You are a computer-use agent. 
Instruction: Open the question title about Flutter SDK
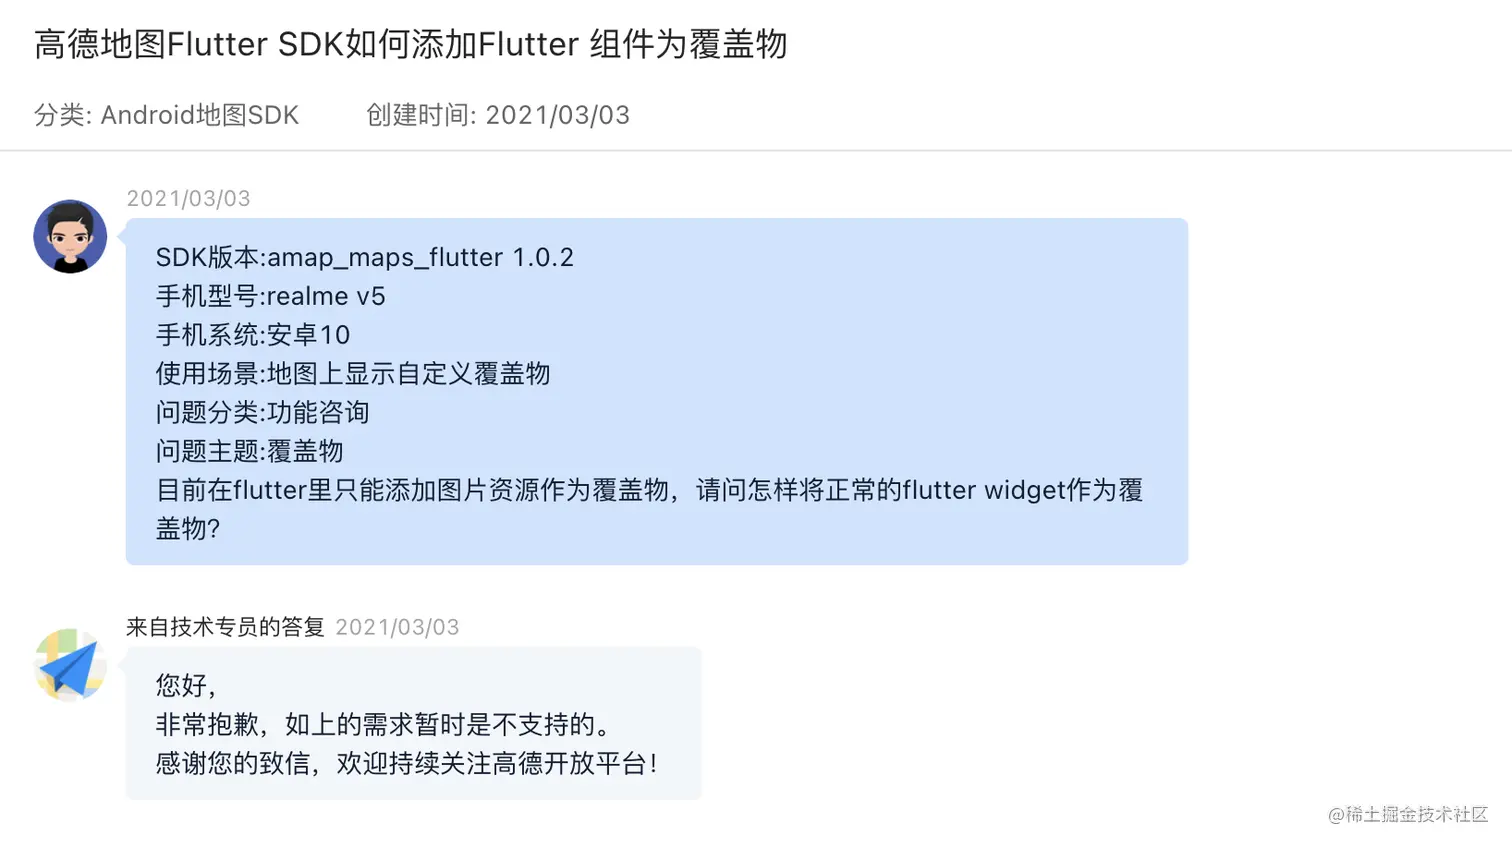coord(411,45)
